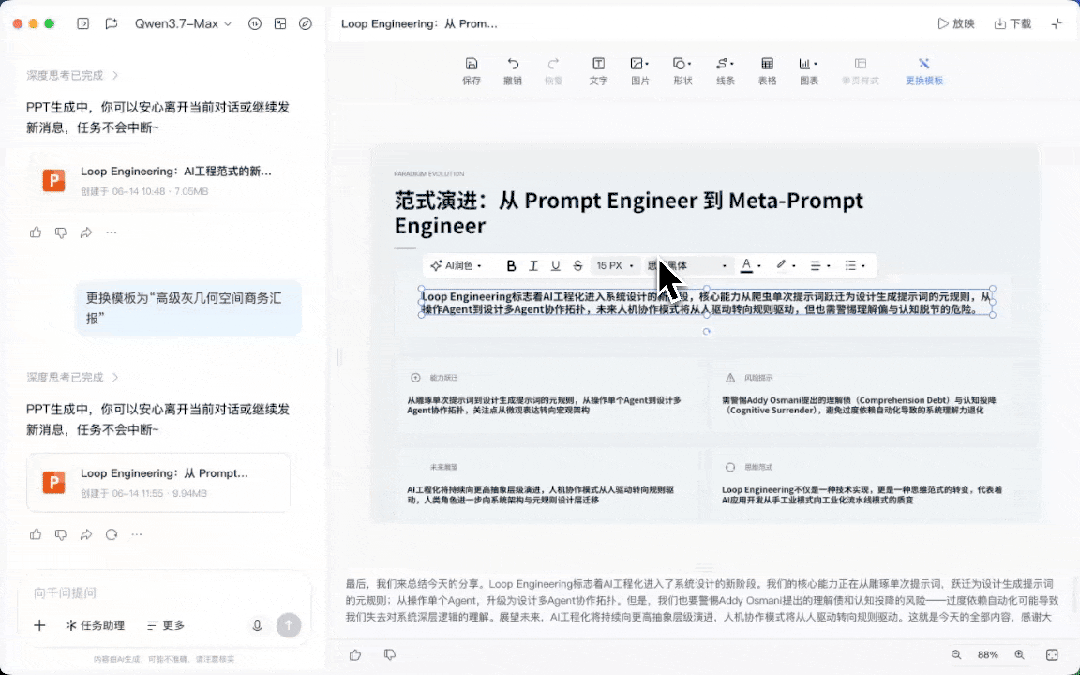Screen dimensions: 1080x675
Task: Like the second PPT response
Action: (x=36, y=534)
